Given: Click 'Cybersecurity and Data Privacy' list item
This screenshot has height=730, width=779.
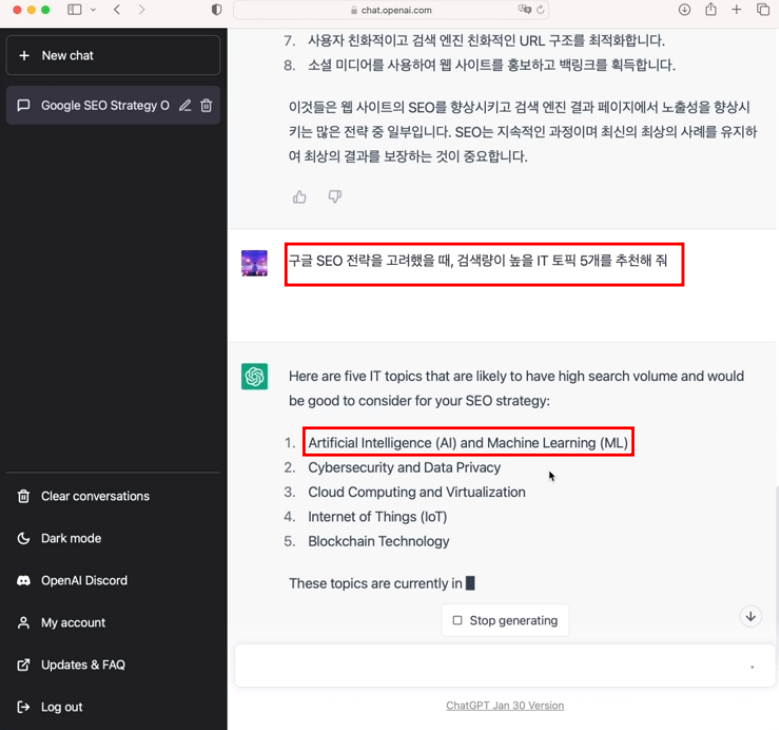Looking at the screenshot, I should click(404, 468).
